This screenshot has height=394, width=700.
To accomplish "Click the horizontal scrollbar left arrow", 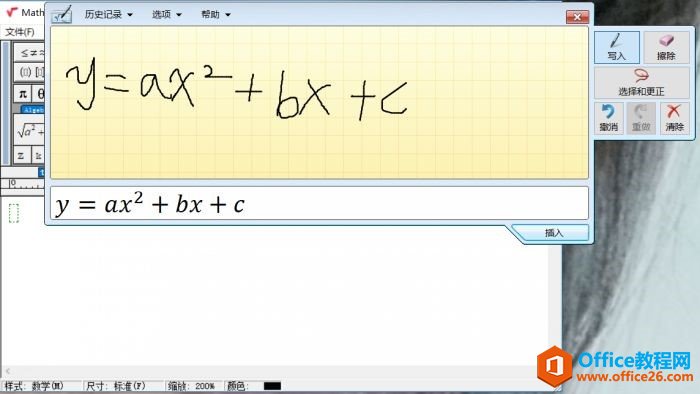I will pos(8,371).
